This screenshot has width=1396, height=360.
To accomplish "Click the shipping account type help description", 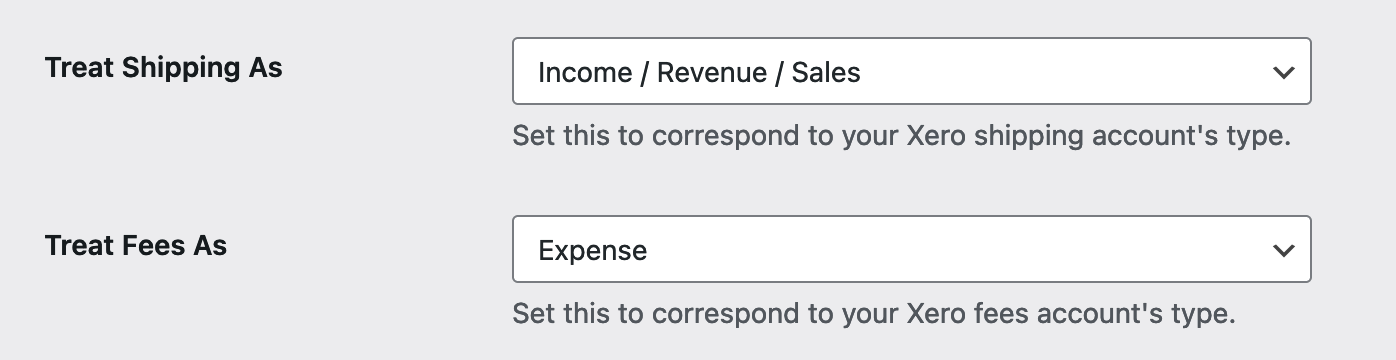I will [902, 136].
